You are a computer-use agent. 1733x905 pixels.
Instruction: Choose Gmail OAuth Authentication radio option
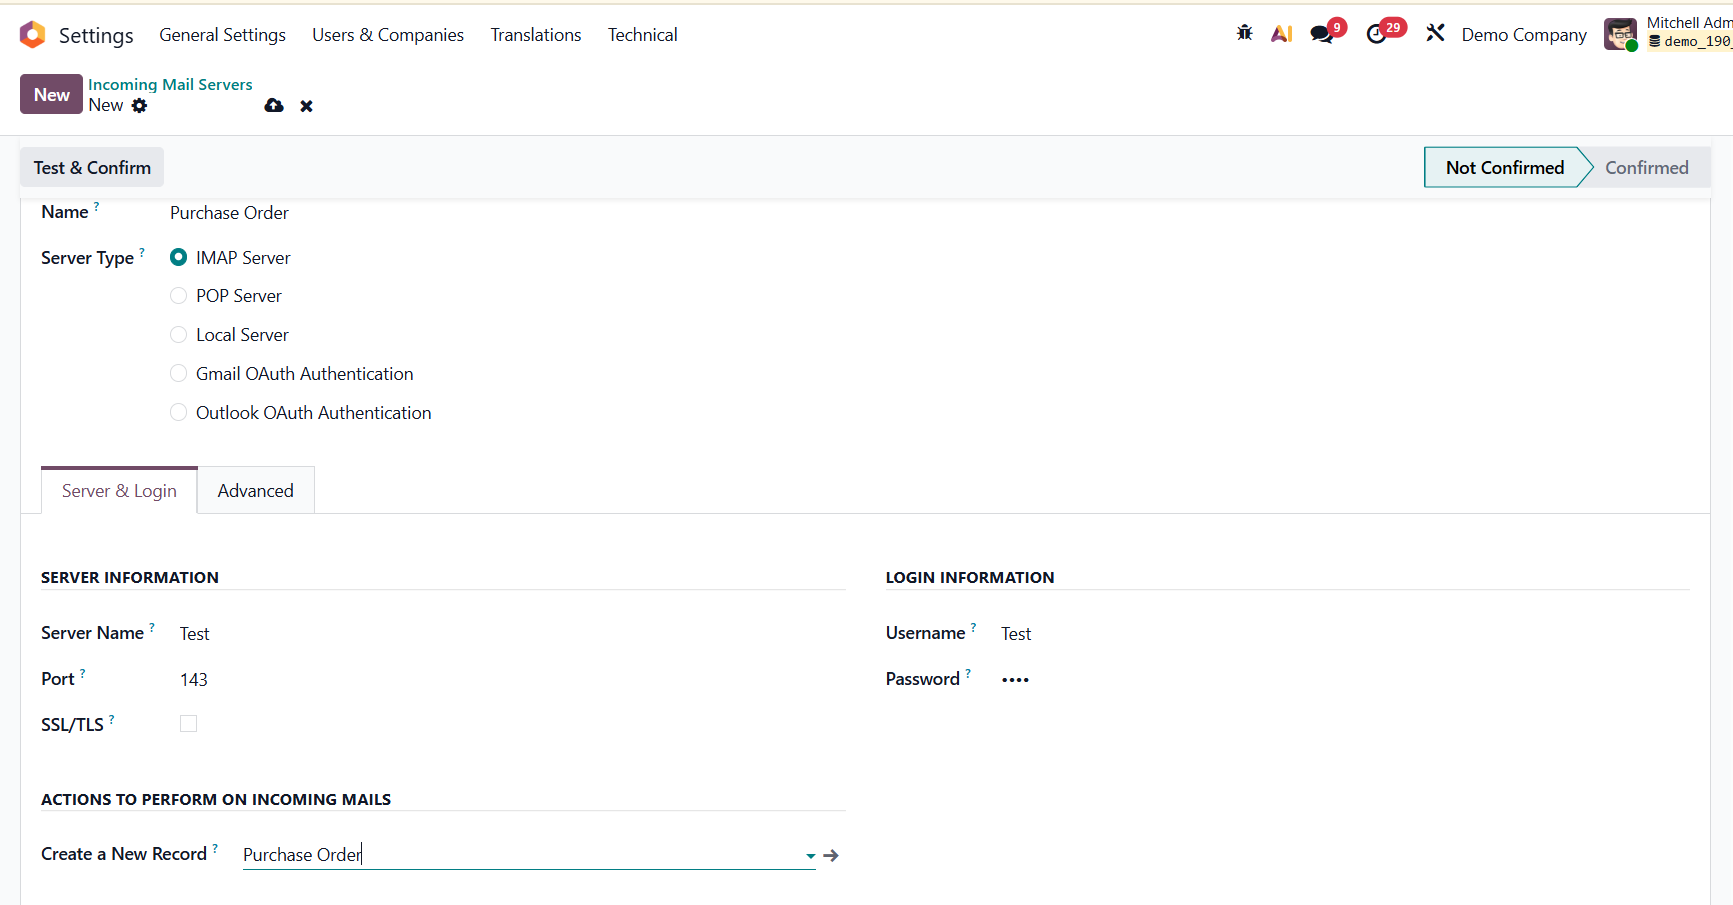pos(179,374)
